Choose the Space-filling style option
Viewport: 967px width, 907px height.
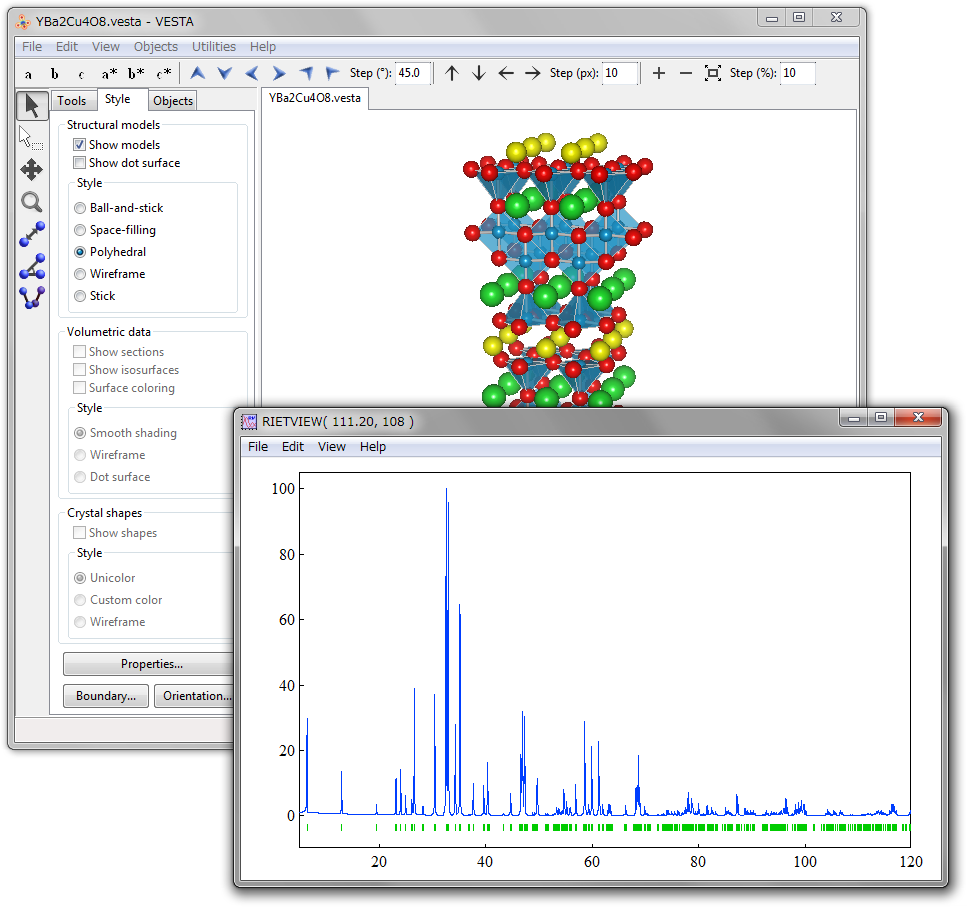(80, 230)
